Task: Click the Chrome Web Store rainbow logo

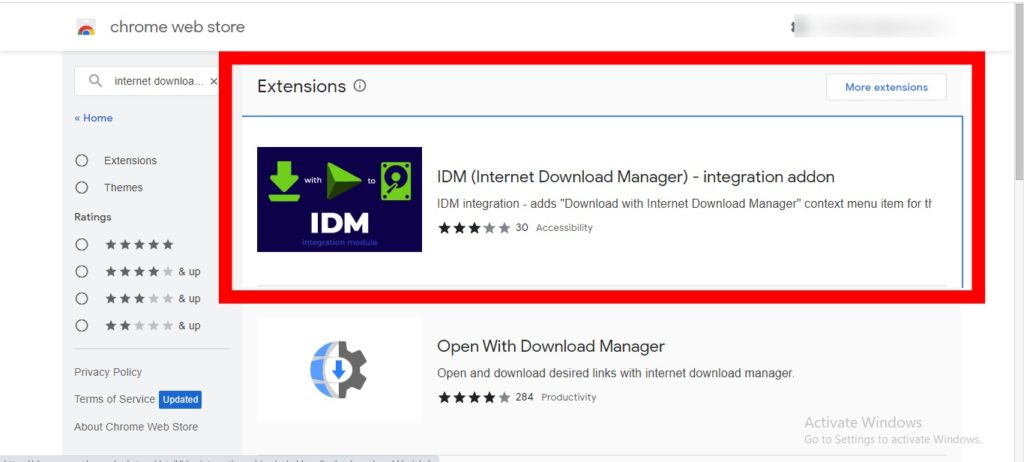Action: click(x=86, y=27)
